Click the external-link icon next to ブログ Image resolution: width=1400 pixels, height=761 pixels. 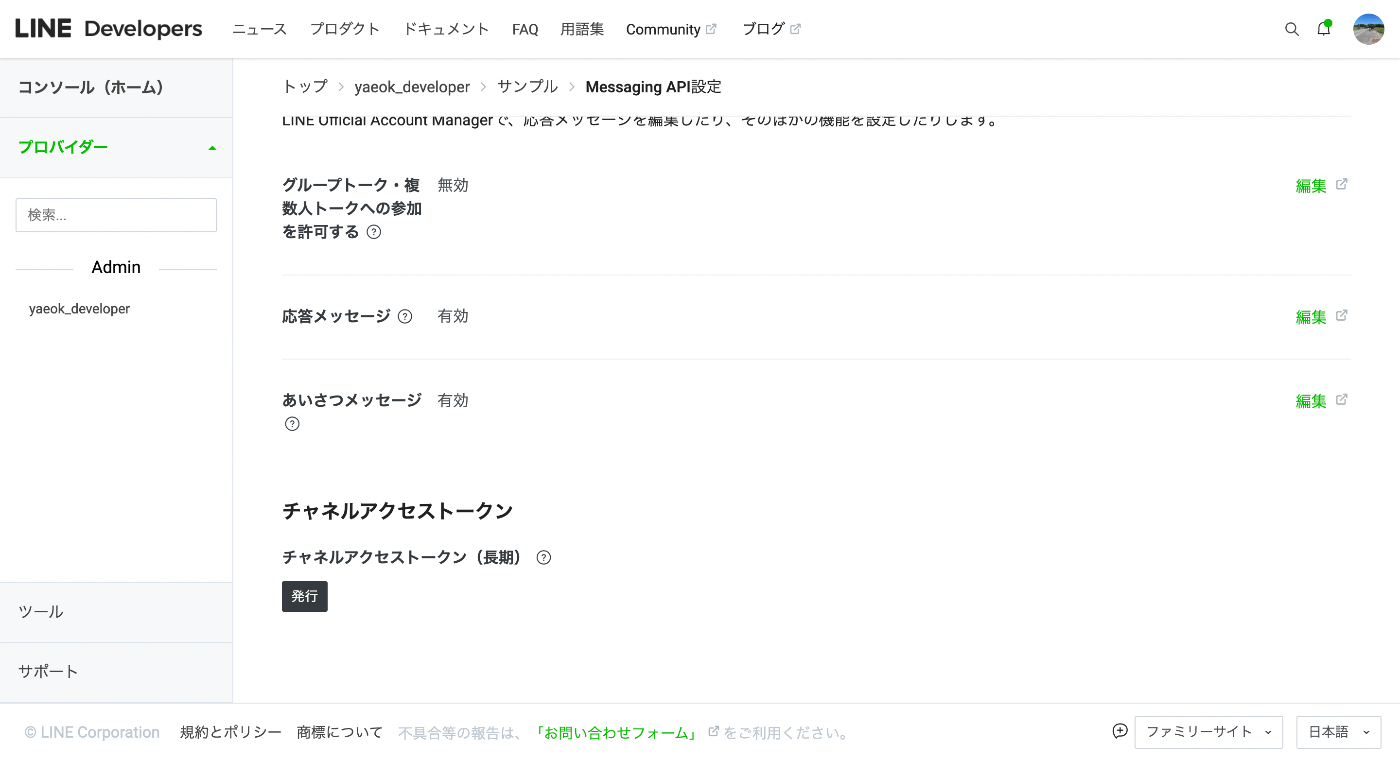click(x=795, y=29)
